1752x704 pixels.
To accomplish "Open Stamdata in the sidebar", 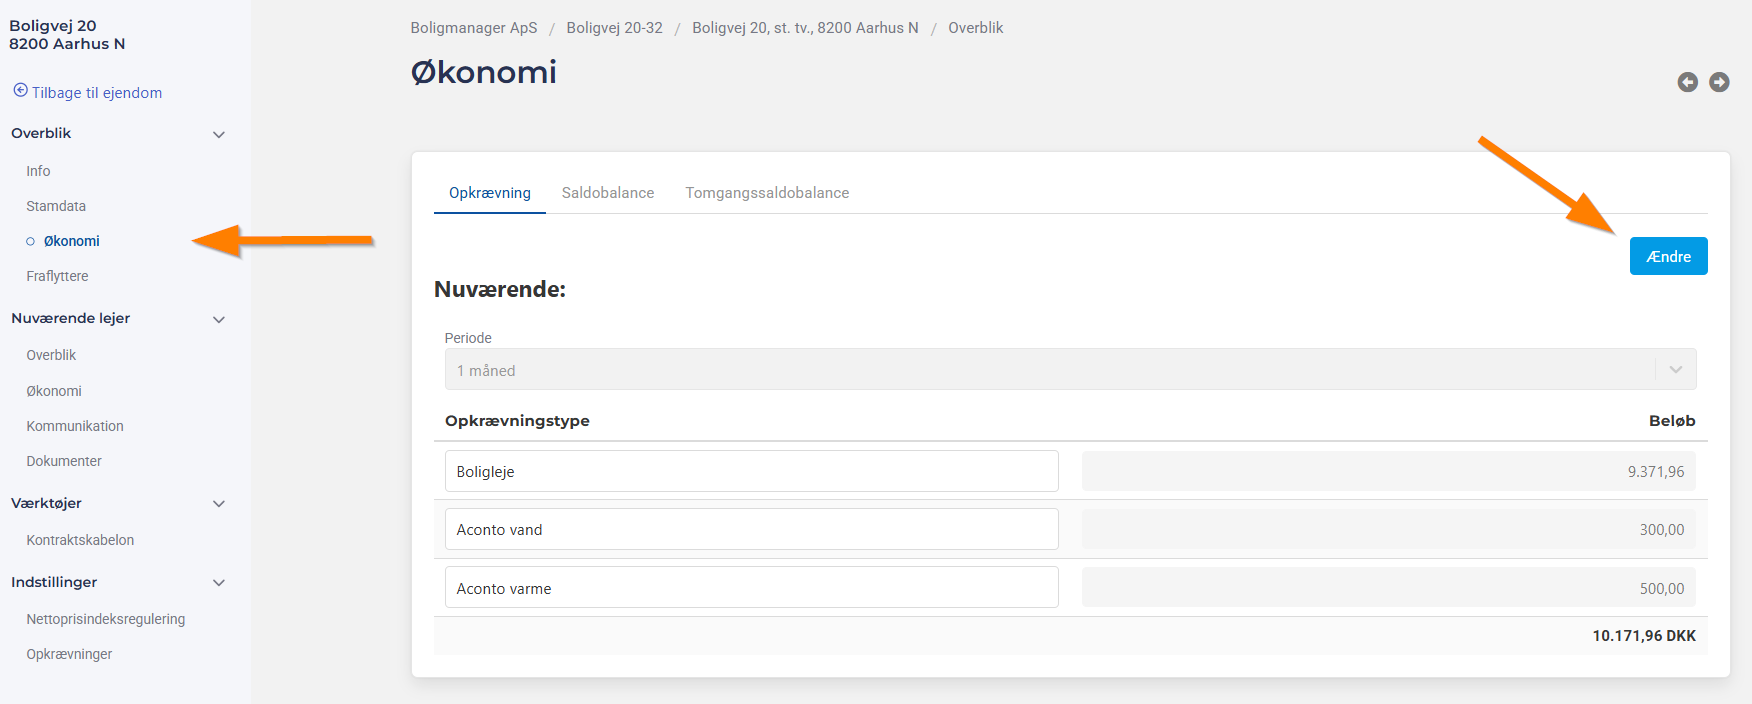I will click(56, 206).
